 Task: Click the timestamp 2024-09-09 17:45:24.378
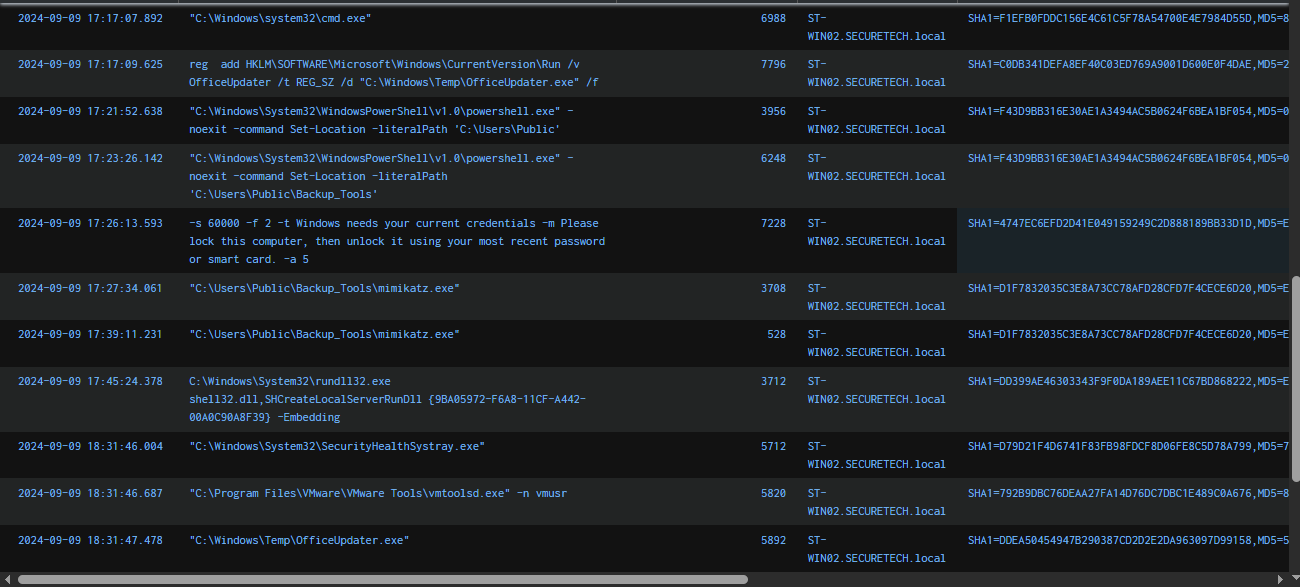(90, 382)
